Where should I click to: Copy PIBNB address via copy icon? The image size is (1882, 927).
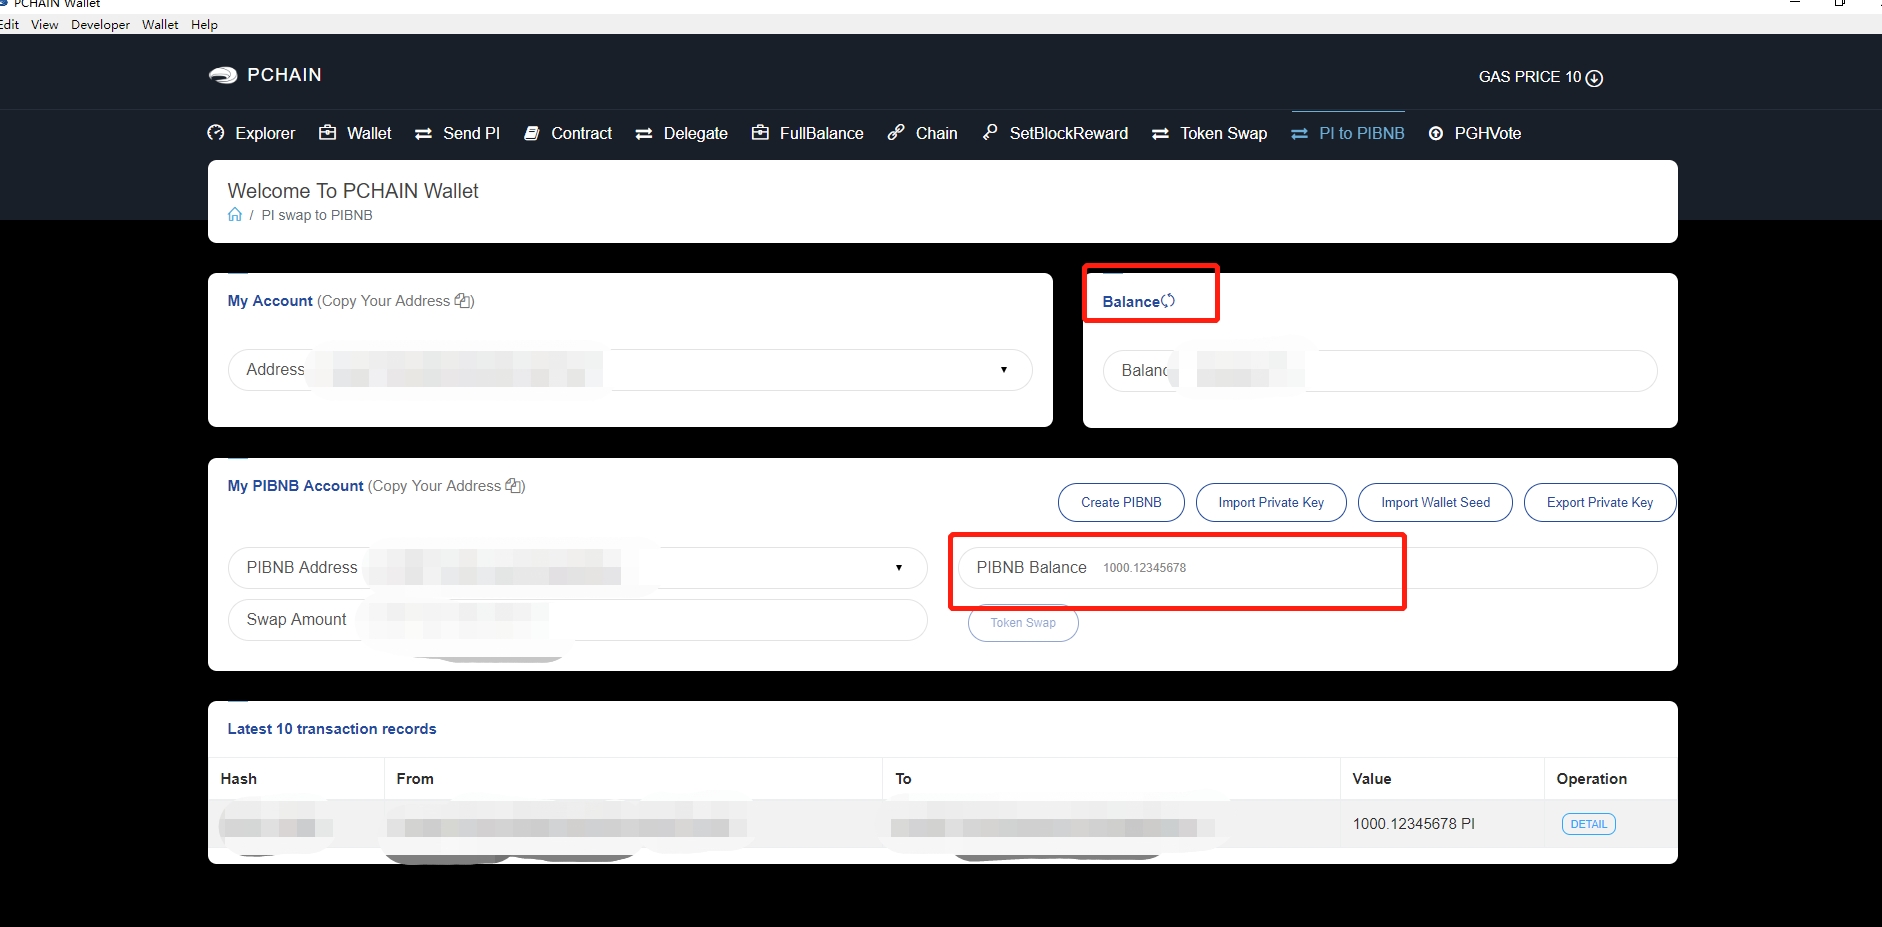point(514,486)
